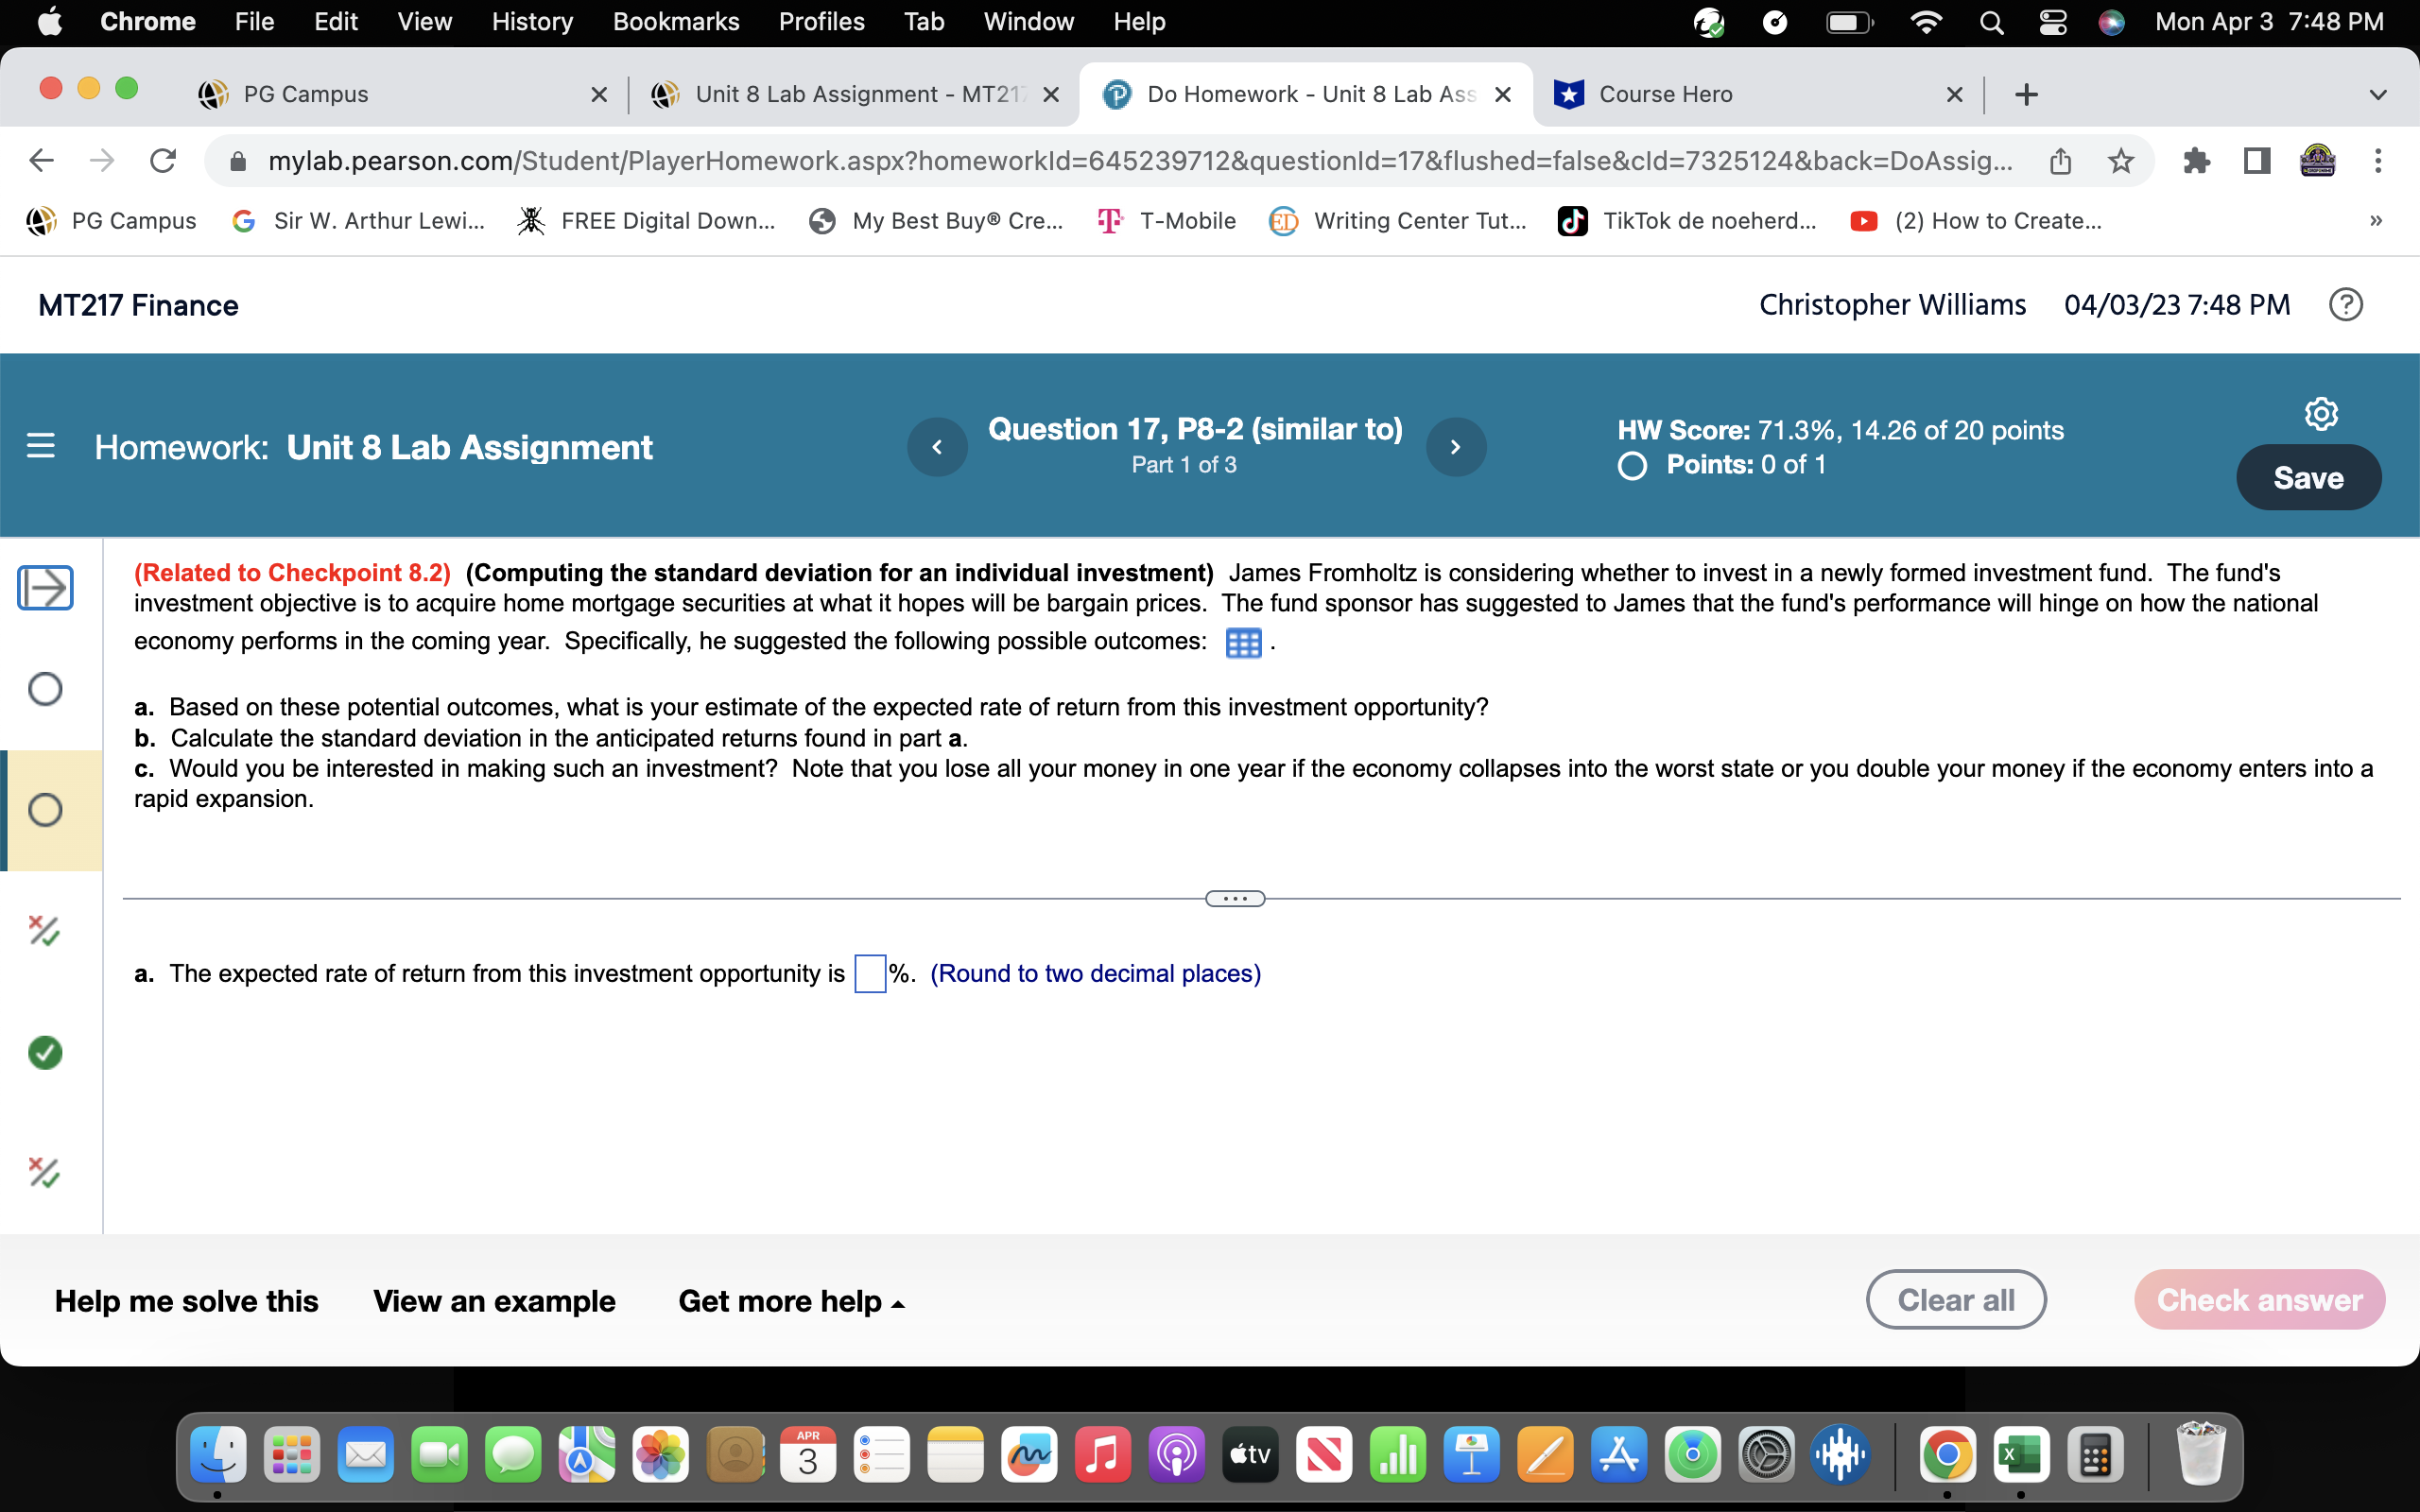Image resolution: width=2420 pixels, height=1512 pixels.
Task: Expand the bookmarks overflow chevron
Action: point(2375,221)
